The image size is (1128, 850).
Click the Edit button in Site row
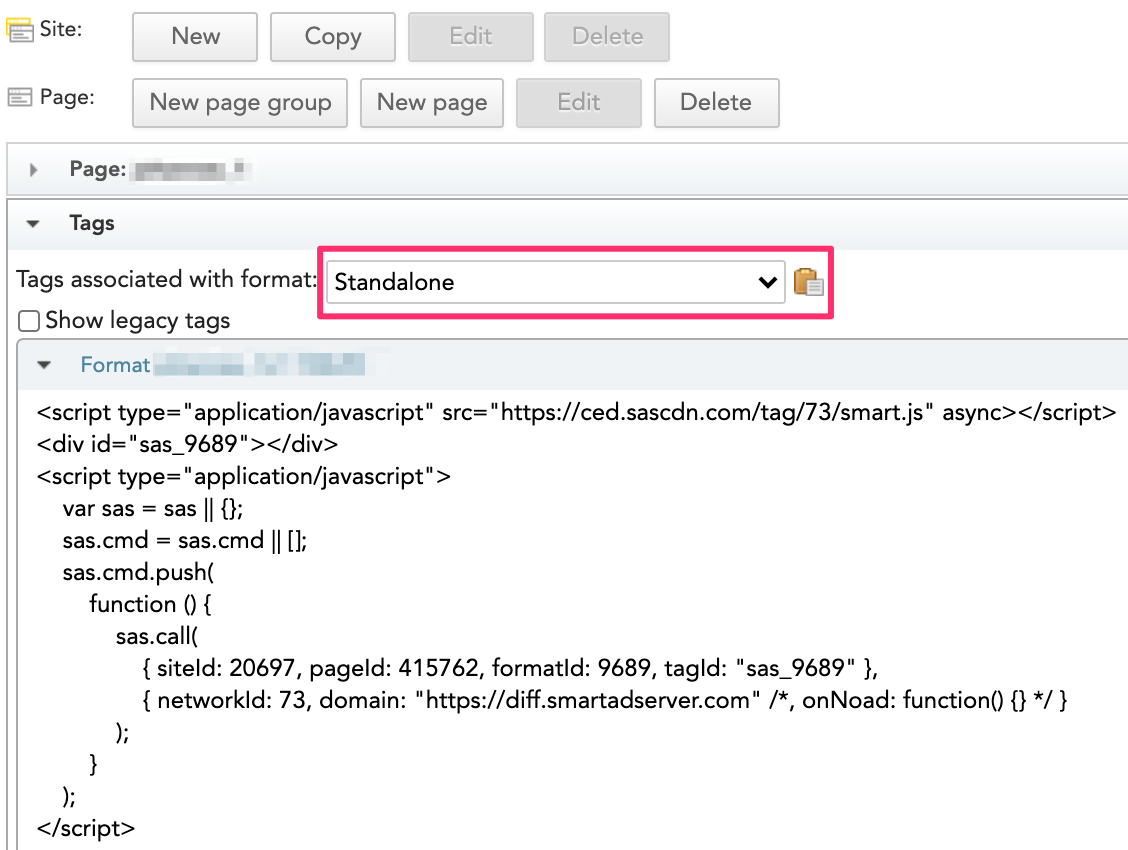(x=470, y=37)
